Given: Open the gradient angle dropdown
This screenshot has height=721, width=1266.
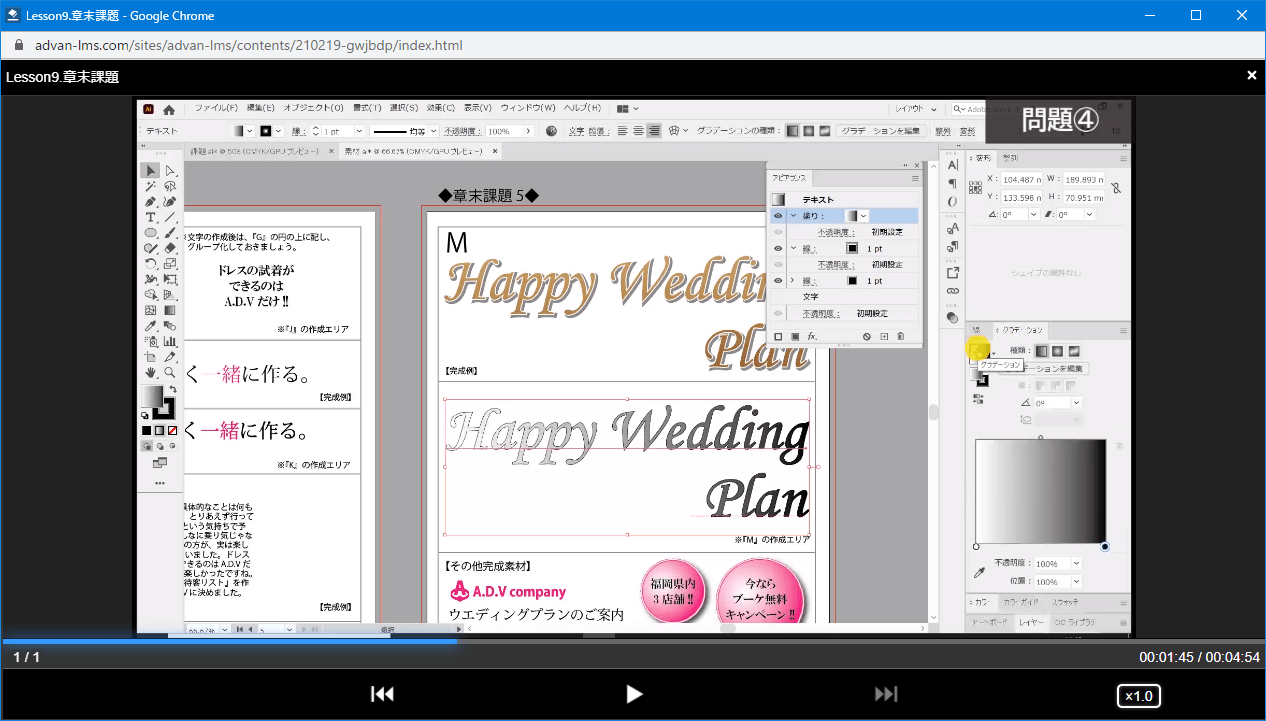Looking at the screenshot, I should [1076, 402].
